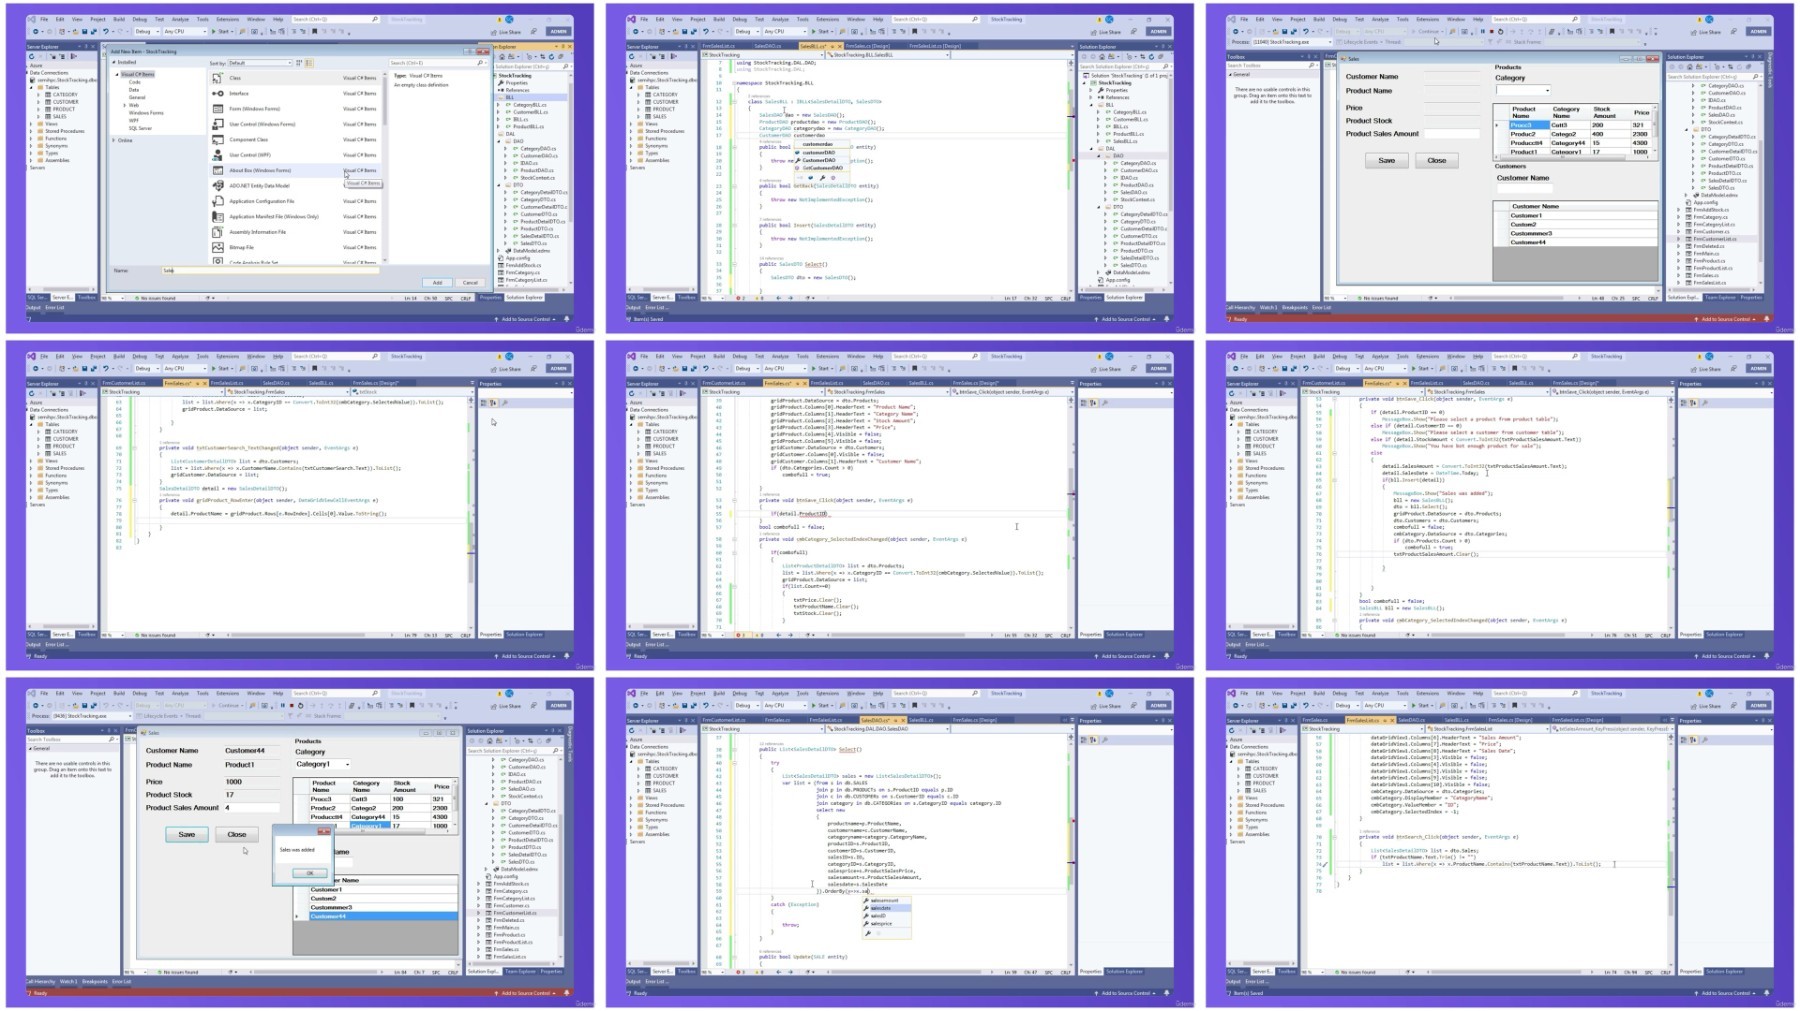The height and width of the screenshot is (1011, 1800).
Task: Click Save beside the 'Sales was added' message box
Action: pyautogui.click(x=186, y=834)
